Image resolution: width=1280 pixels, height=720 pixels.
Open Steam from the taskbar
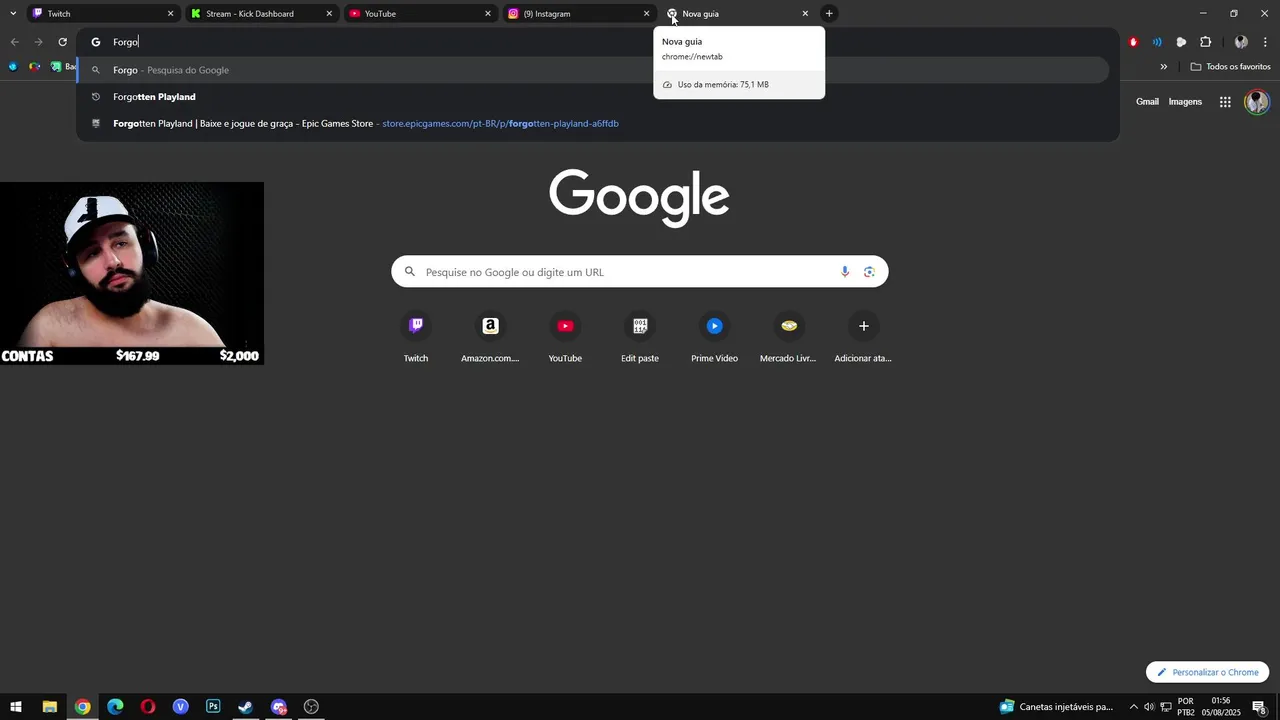[246, 707]
